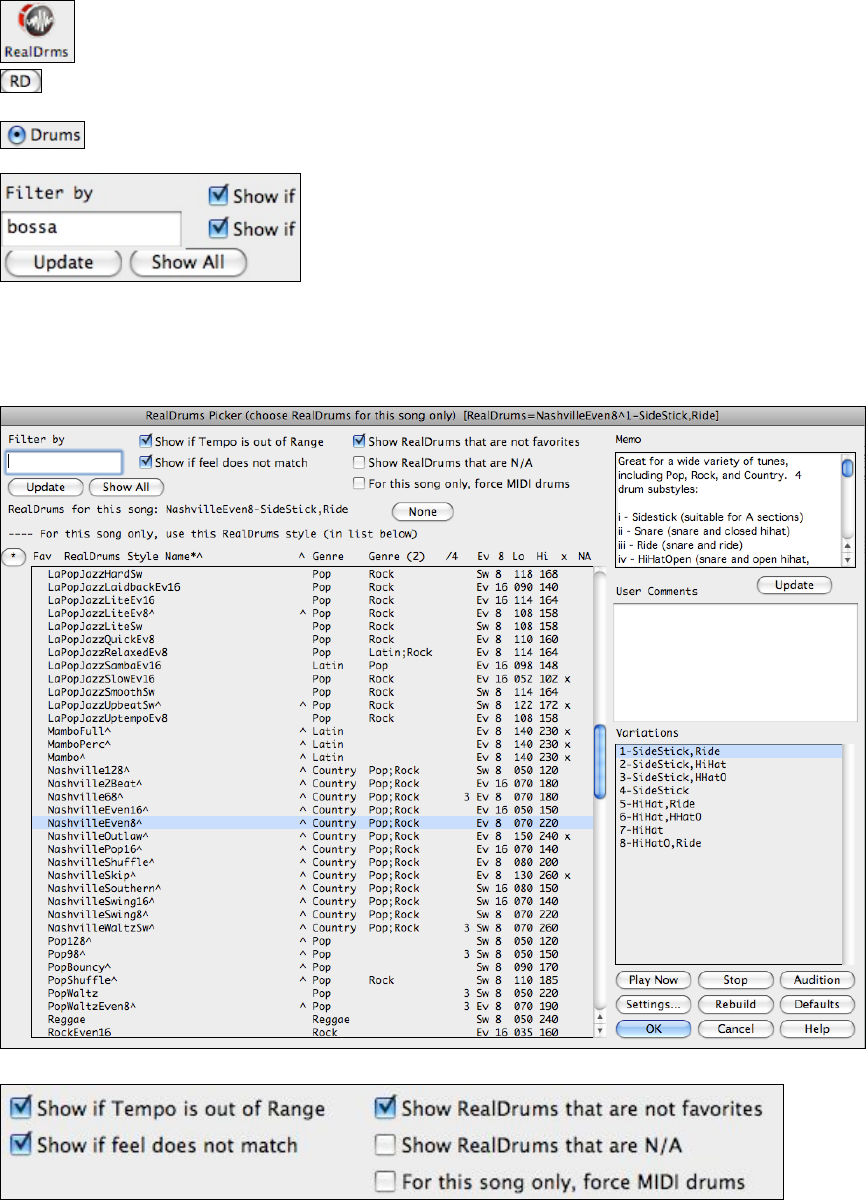The width and height of the screenshot is (866, 1200).
Task: Click the asterisk favorites button above the list
Action: tap(15, 555)
